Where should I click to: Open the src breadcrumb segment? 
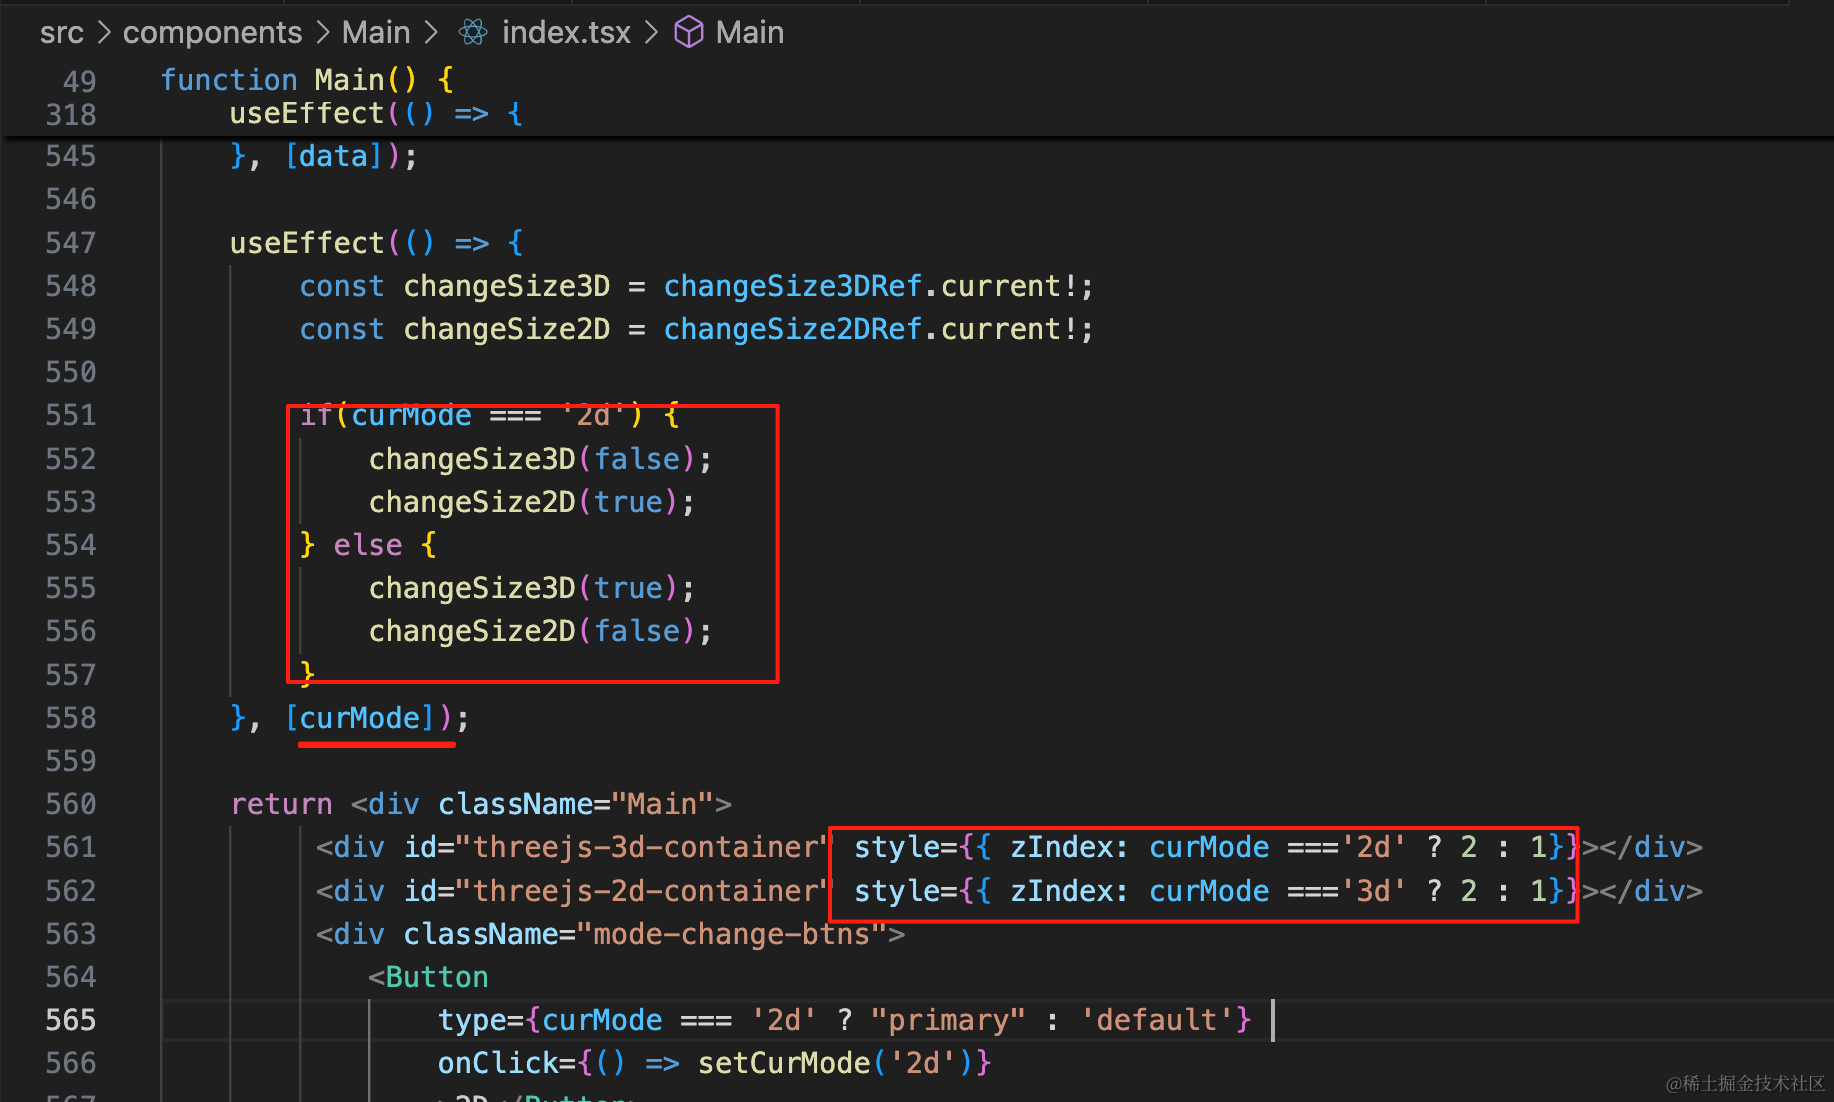coord(62,33)
